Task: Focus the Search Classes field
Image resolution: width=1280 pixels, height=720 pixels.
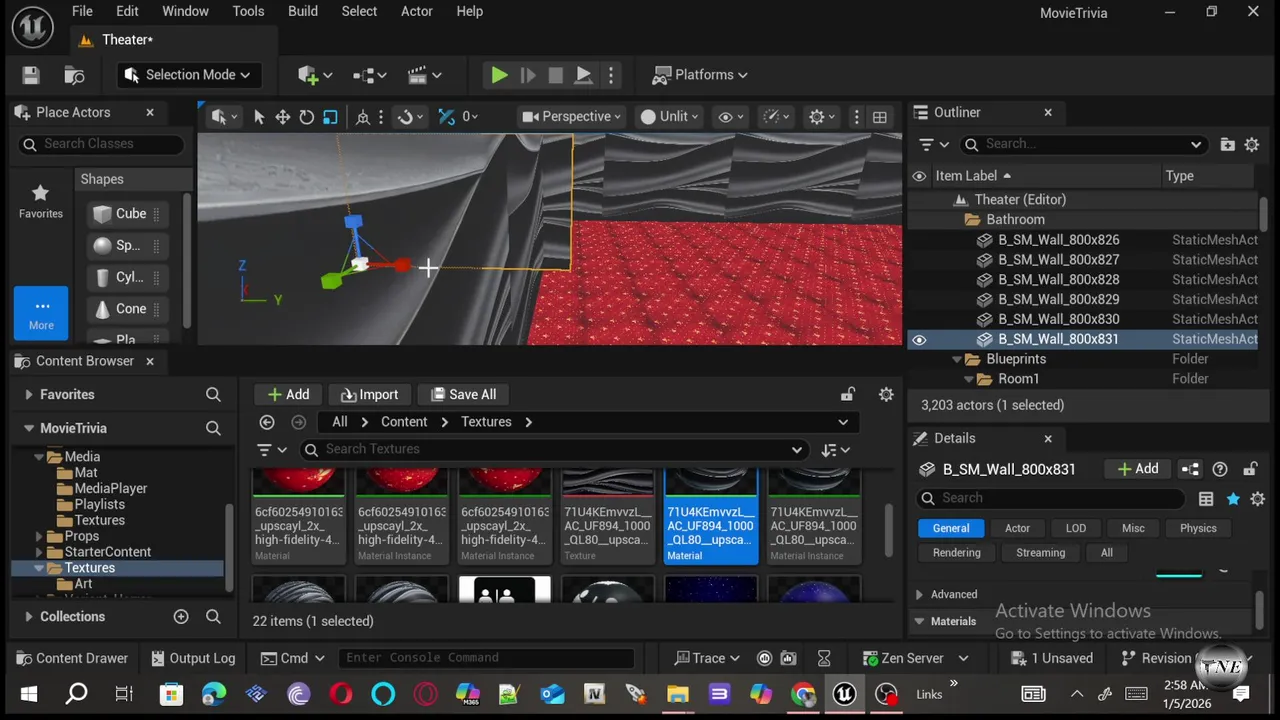Action: [x=100, y=144]
